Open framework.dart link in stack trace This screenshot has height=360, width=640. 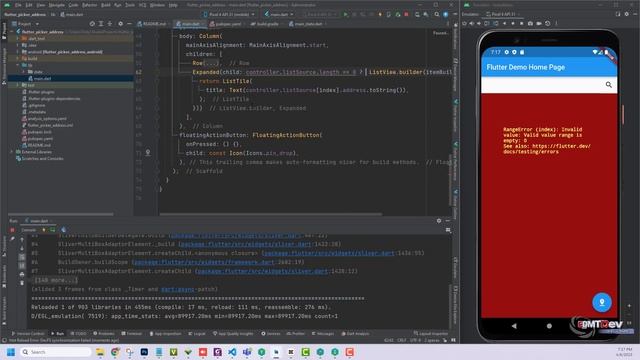[204, 262]
